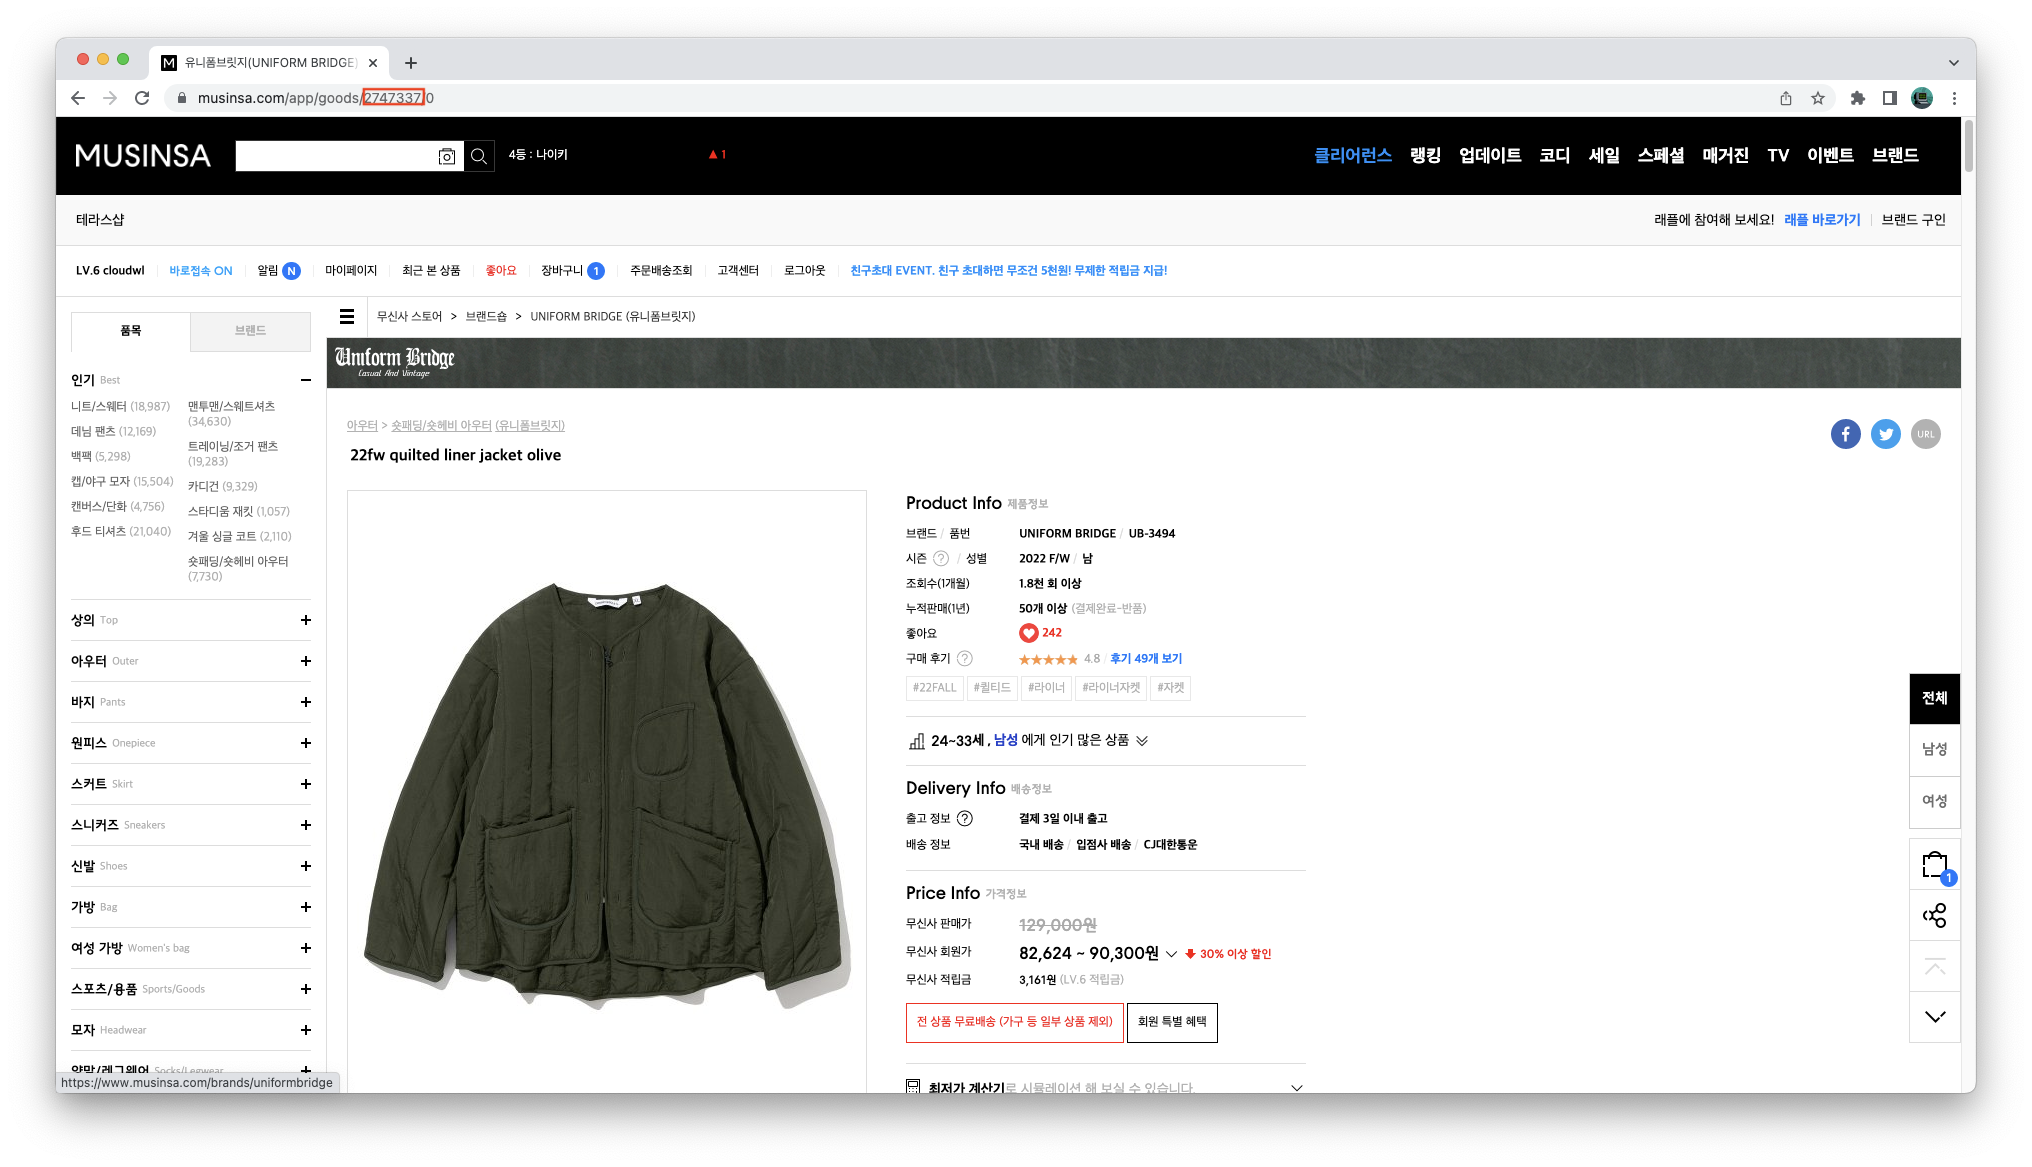Switch to the 브랜드 sidebar tab
This screenshot has width=2032, height=1167.
click(250, 331)
